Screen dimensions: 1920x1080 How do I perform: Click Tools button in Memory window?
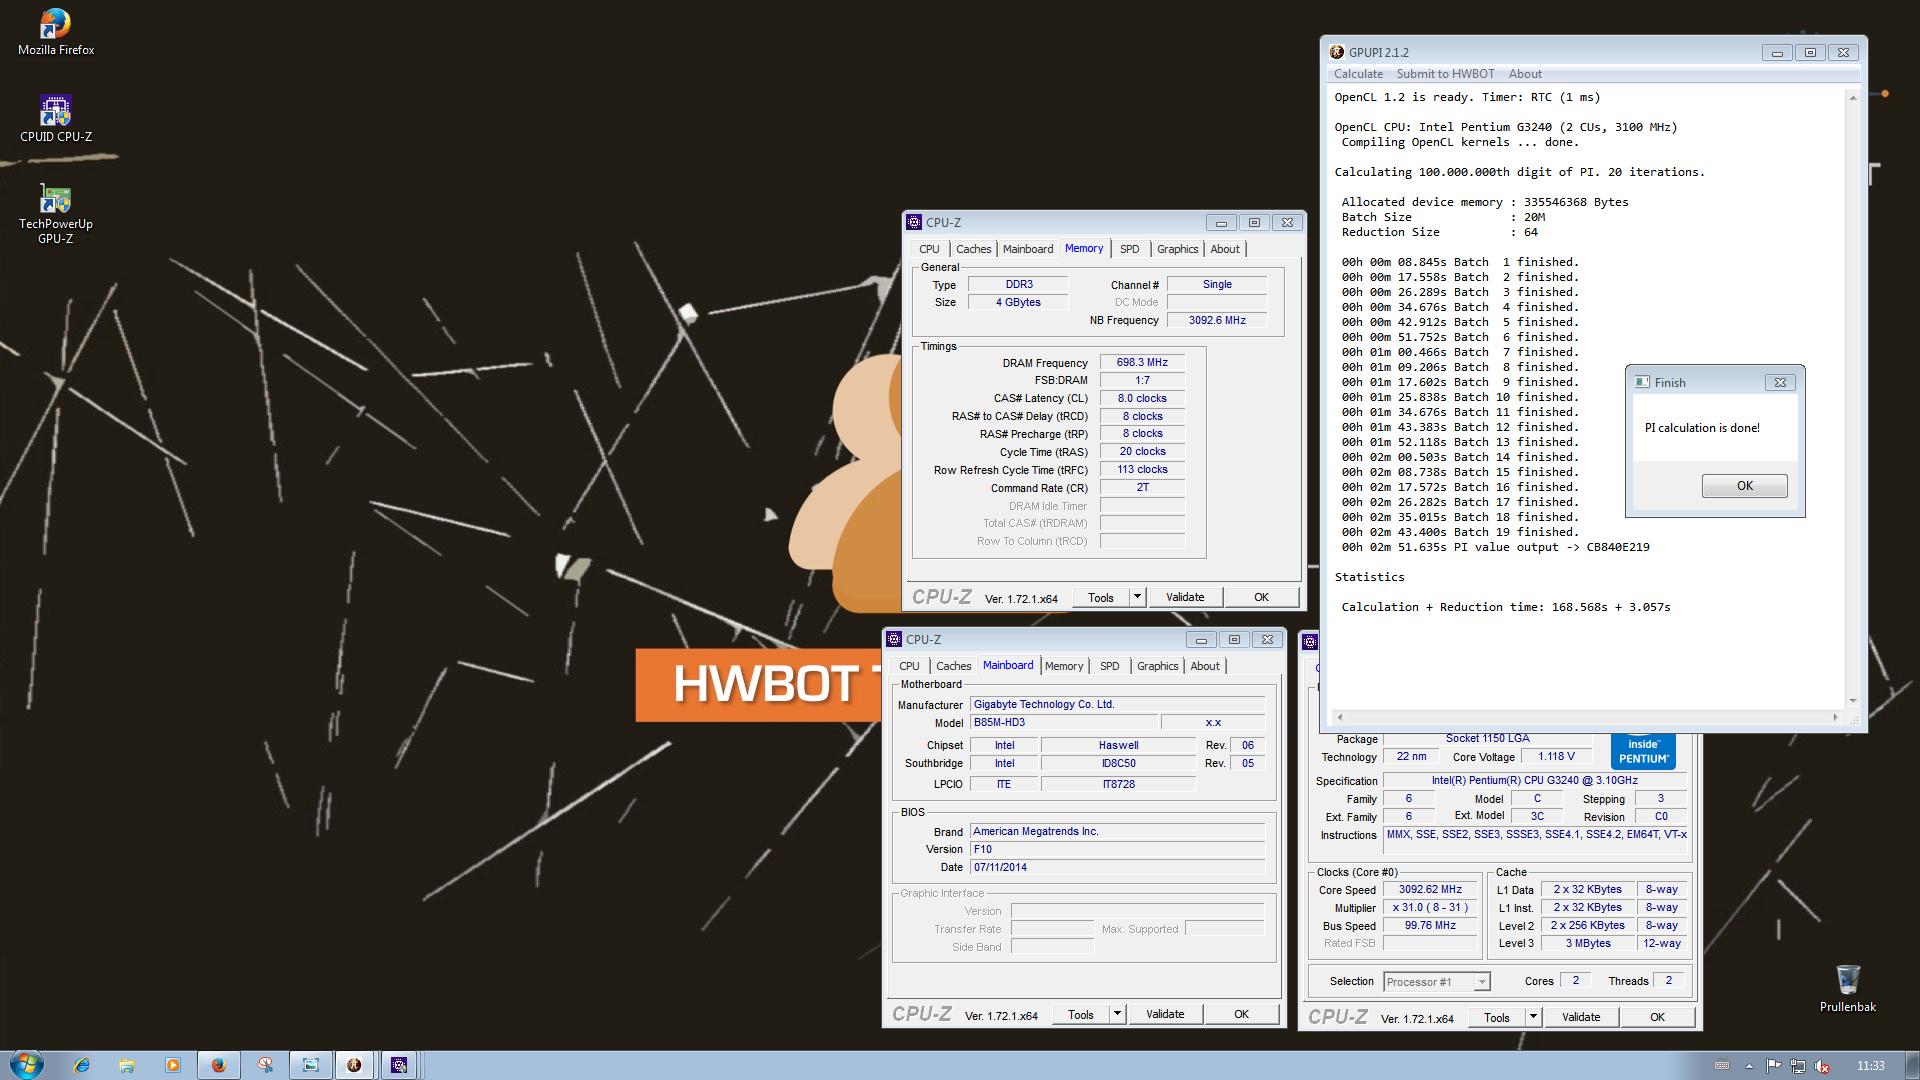pos(1100,597)
